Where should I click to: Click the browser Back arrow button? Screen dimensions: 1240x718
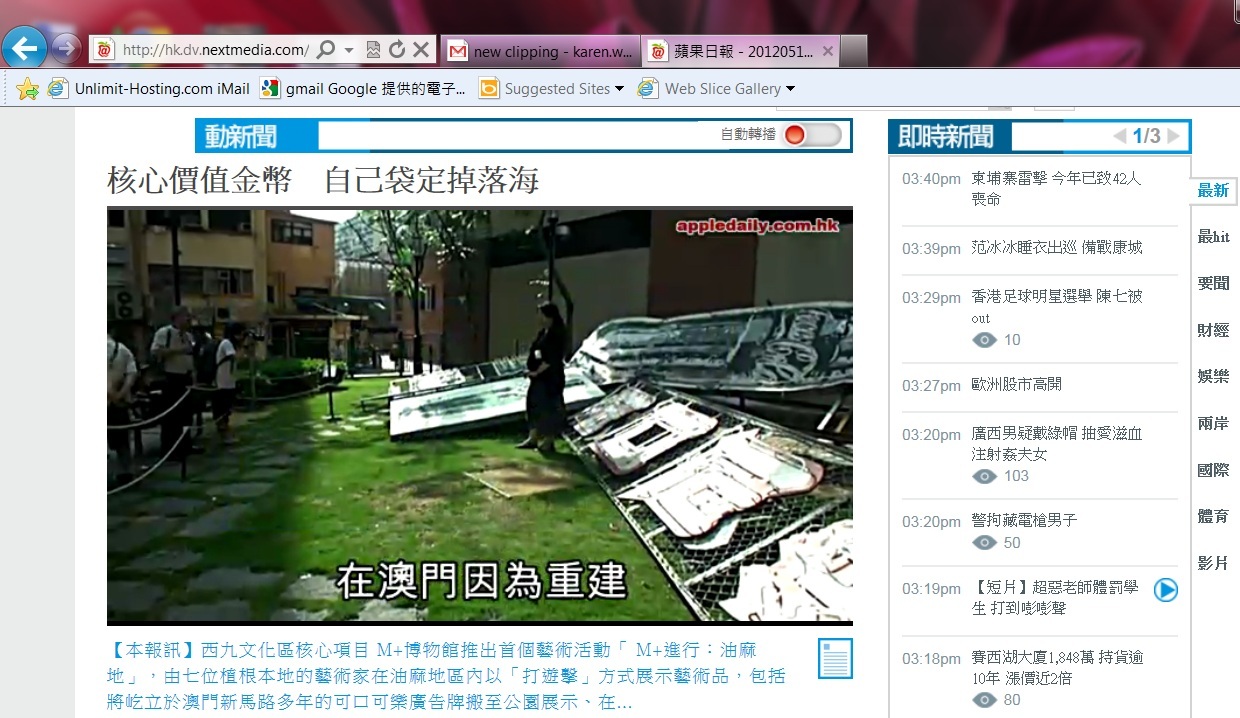(x=24, y=47)
